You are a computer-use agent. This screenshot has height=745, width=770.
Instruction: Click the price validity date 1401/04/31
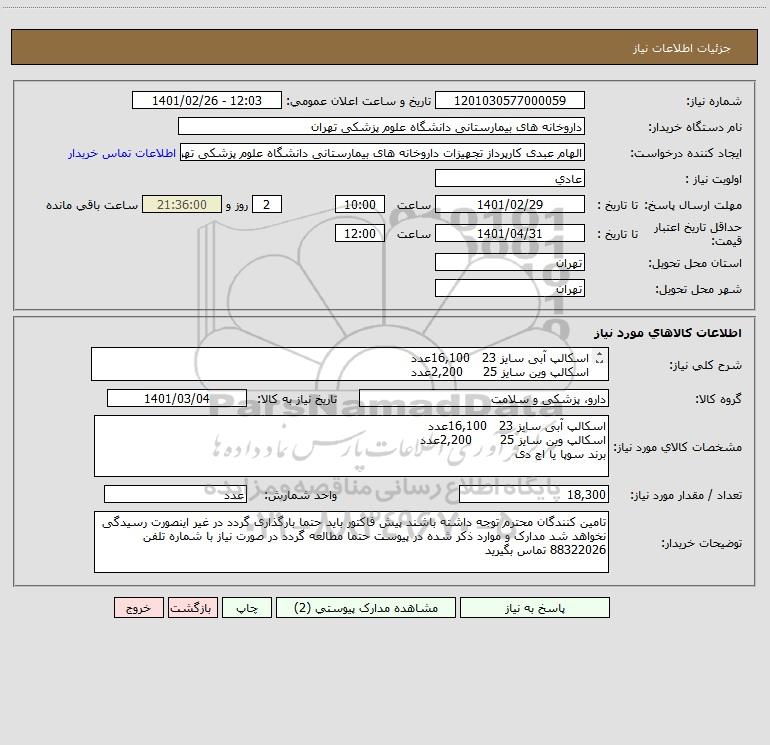click(x=510, y=233)
